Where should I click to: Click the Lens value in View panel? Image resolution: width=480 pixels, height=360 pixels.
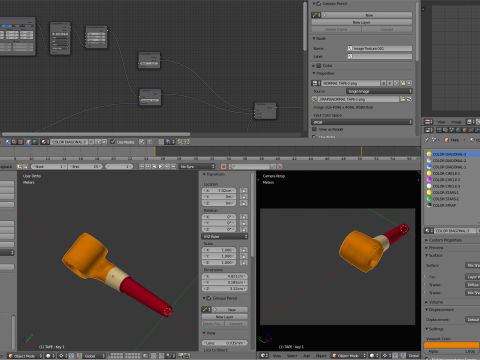pyautogui.click(x=225, y=343)
